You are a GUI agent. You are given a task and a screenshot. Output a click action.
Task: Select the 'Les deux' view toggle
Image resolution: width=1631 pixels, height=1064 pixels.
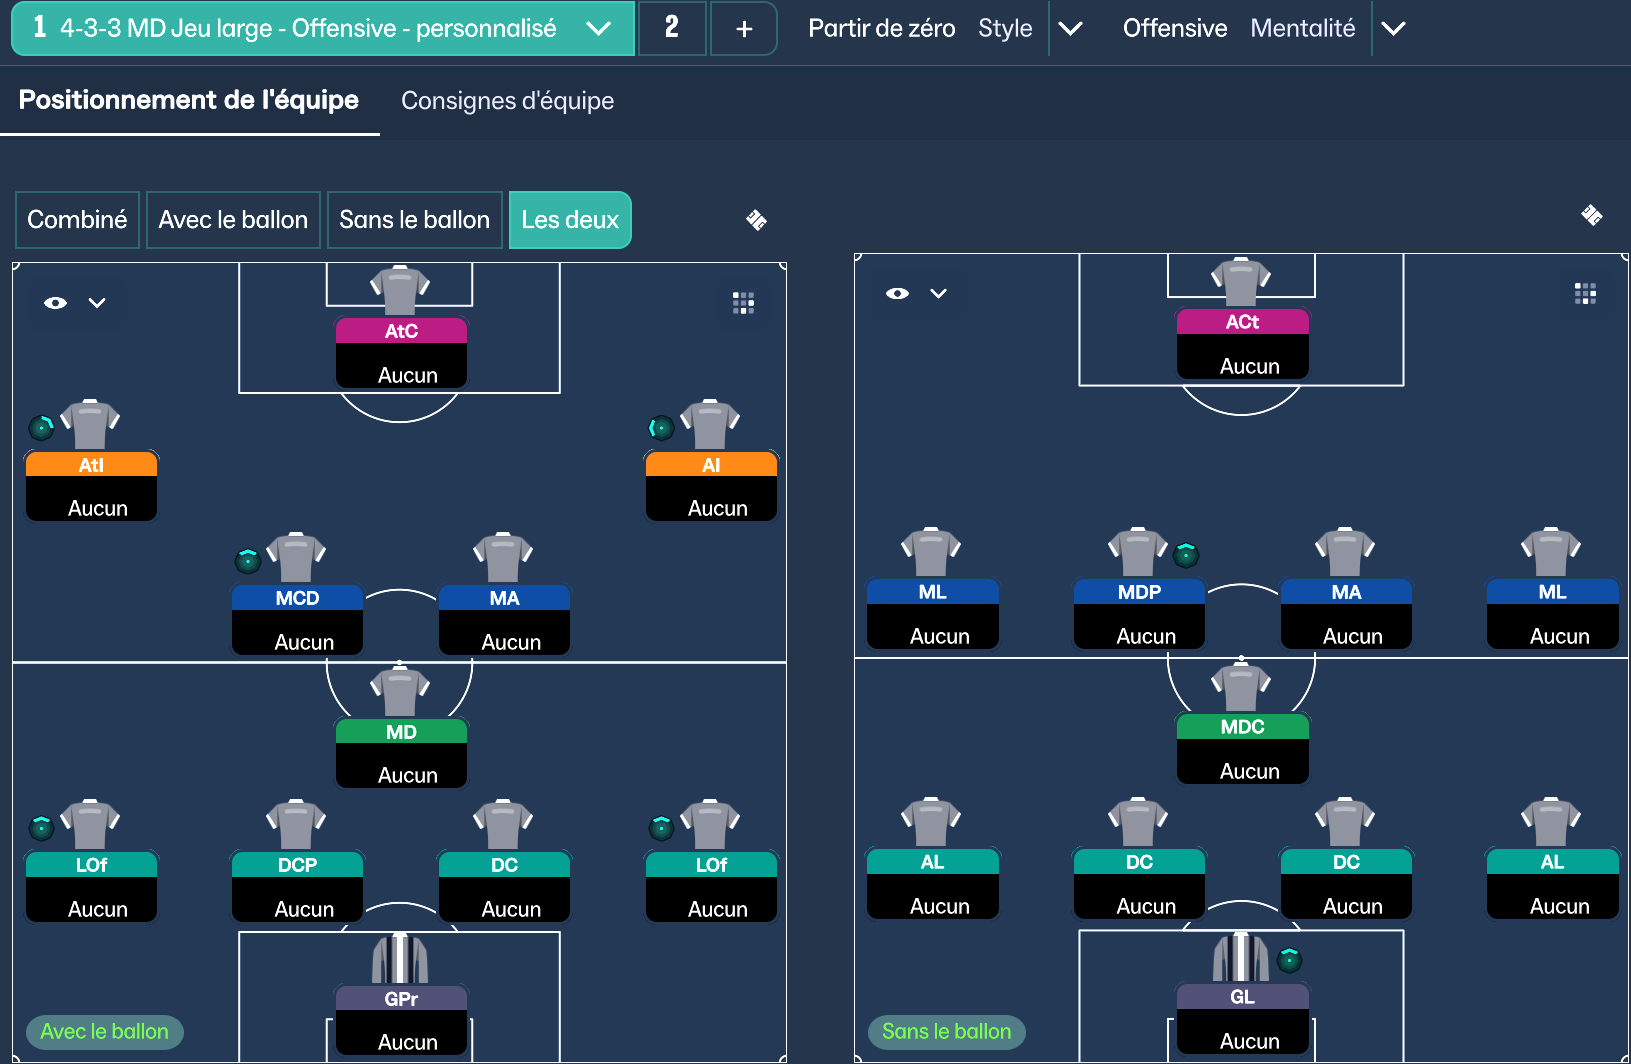570,220
